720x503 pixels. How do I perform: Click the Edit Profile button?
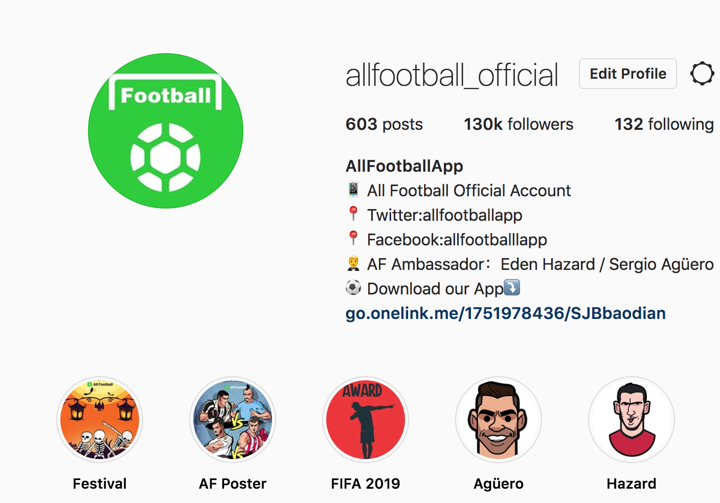[x=628, y=74]
